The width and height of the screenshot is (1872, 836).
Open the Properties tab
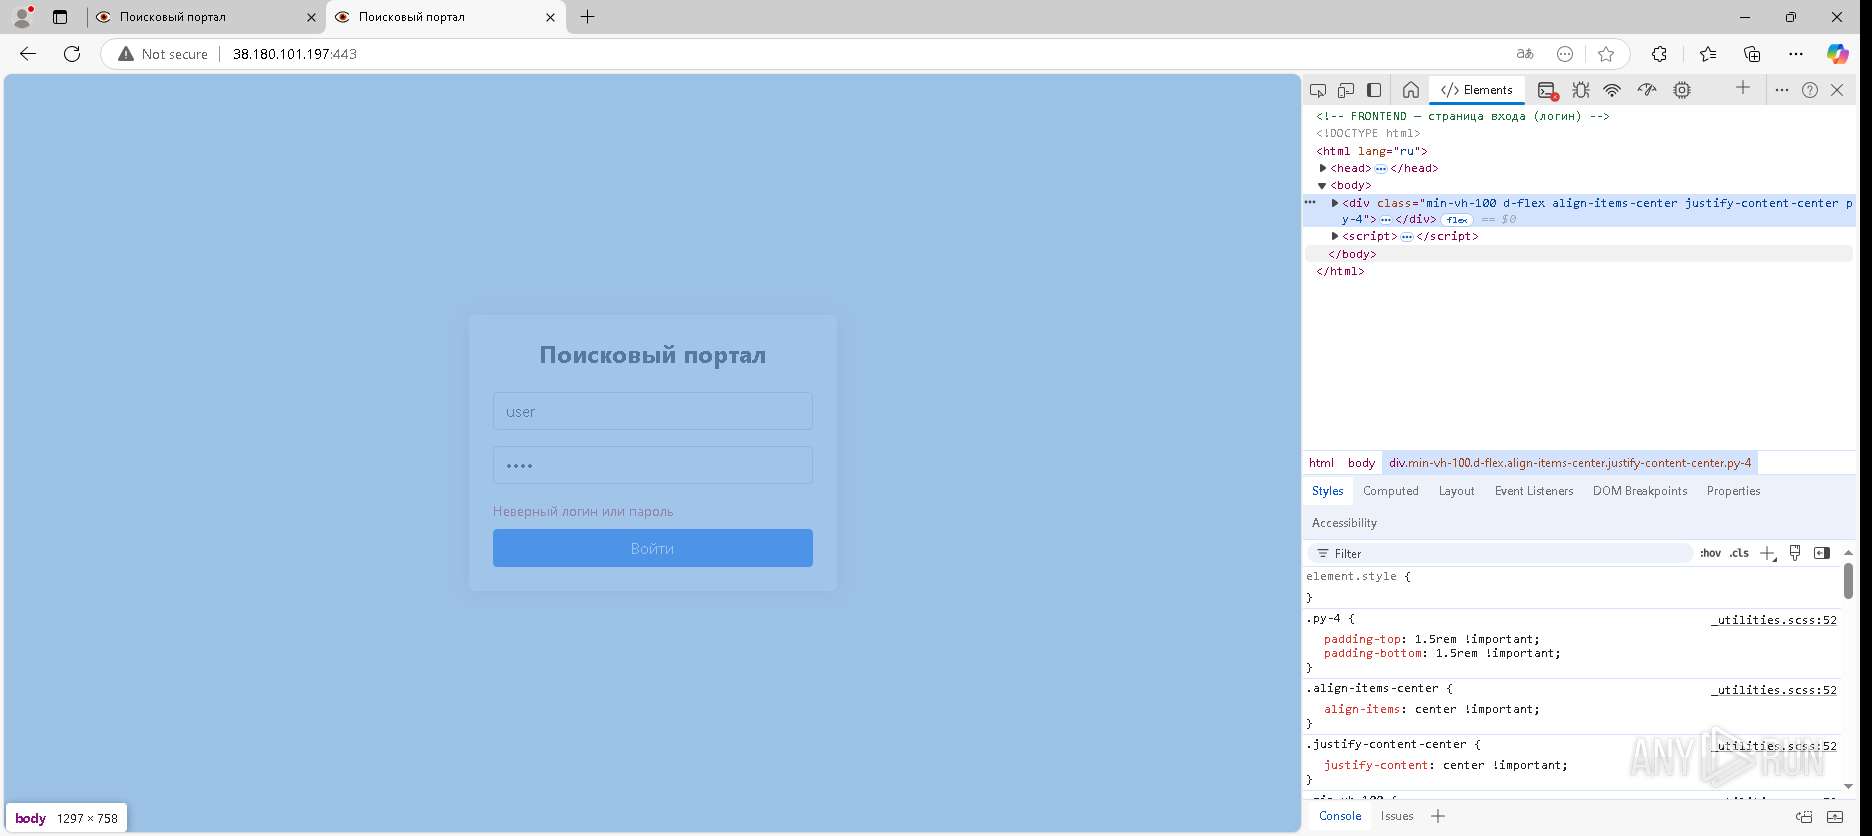pos(1733,491)
